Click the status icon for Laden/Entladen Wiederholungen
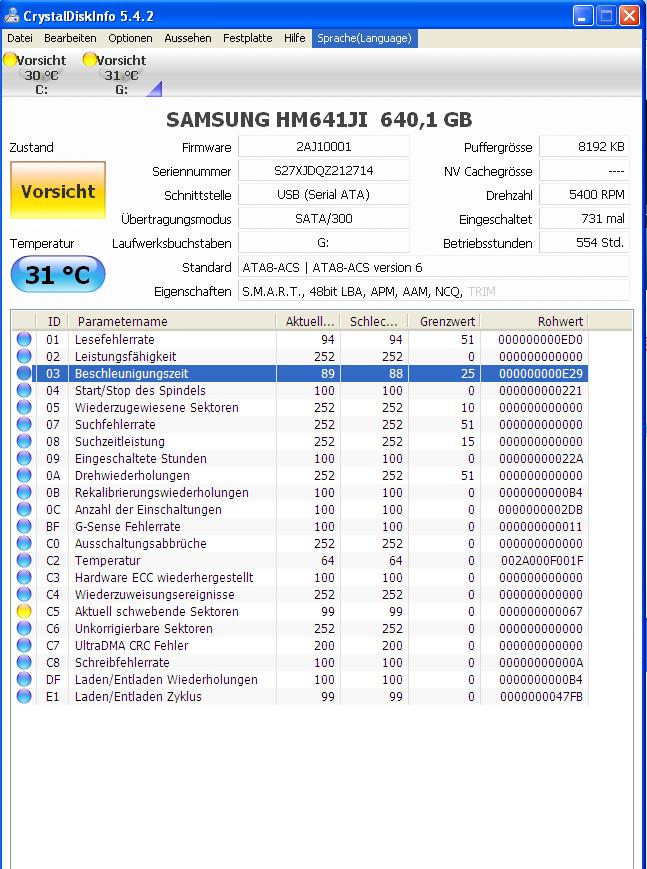Screen dimensions: 647x869 24,679
